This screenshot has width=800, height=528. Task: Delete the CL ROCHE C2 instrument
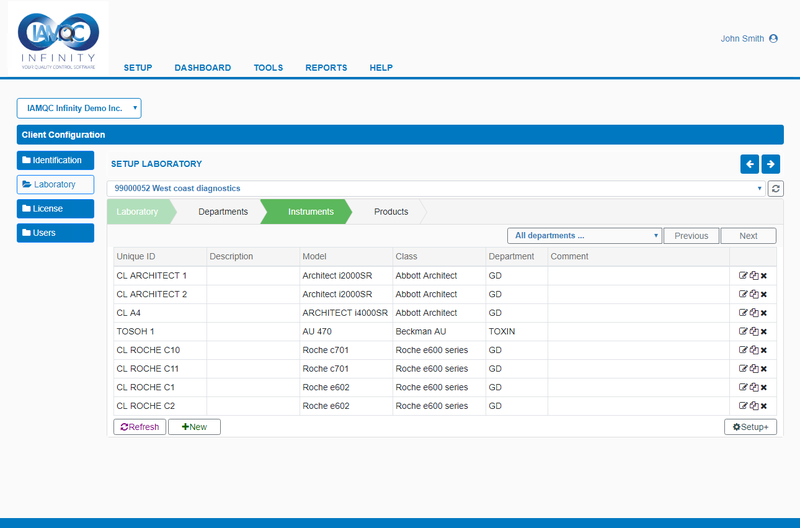[764, 406]
